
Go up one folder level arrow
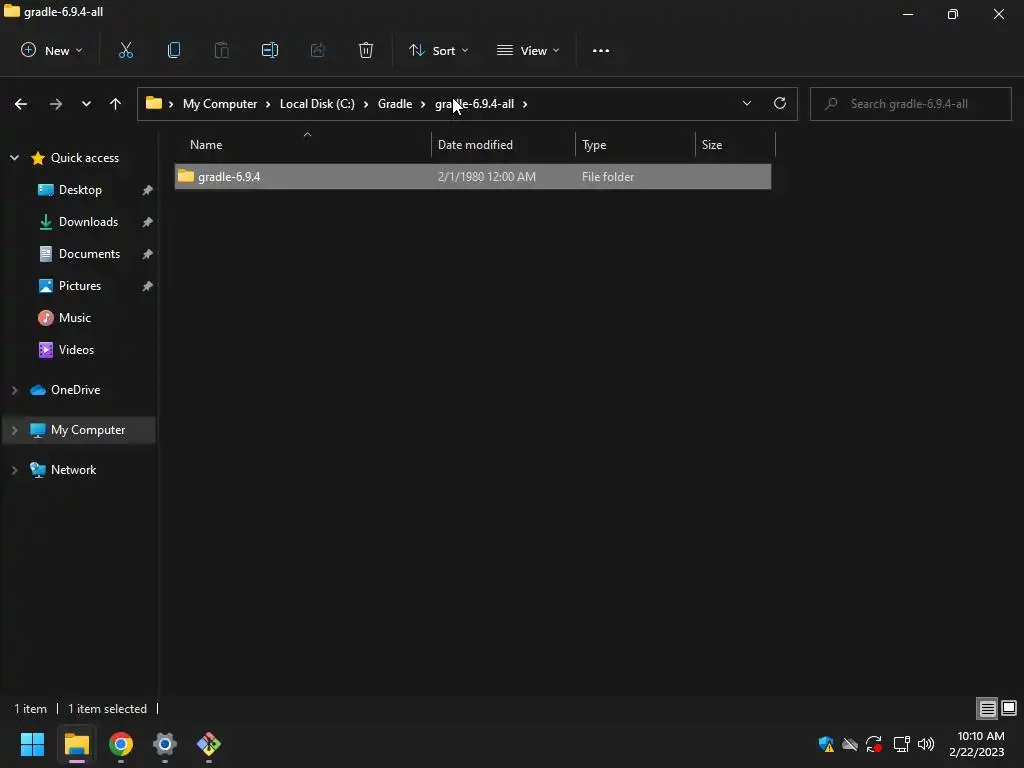point(116,104)
